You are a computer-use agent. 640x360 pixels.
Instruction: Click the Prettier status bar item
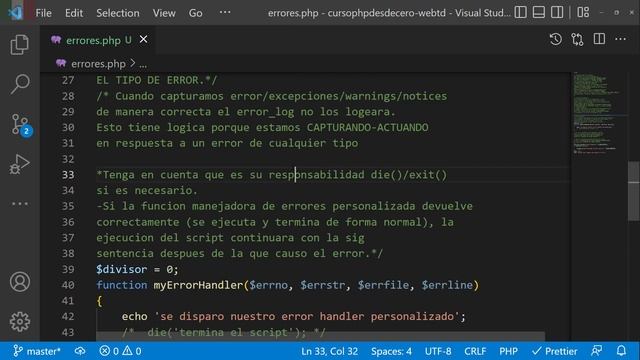pyautogui.click(x=555, y=351)
